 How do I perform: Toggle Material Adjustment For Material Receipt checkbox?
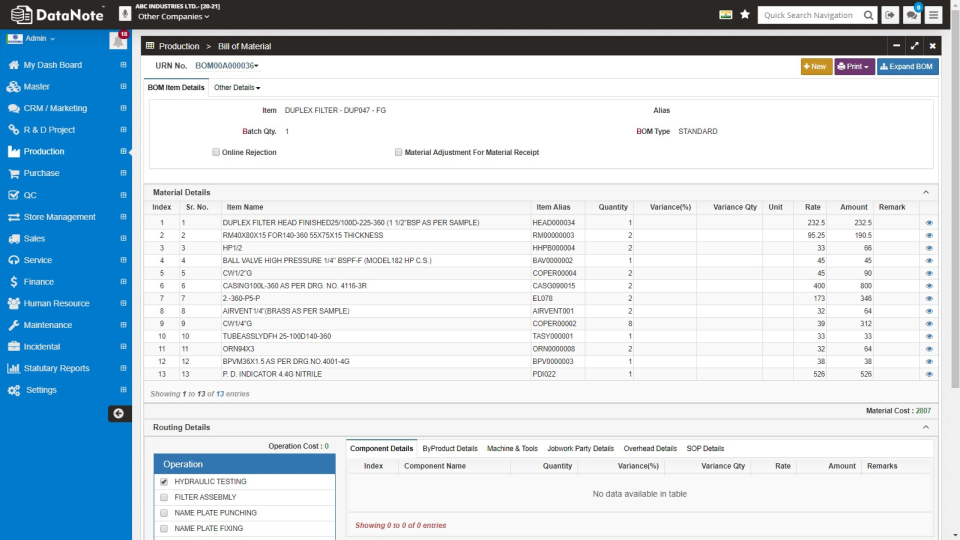point(399,152)
